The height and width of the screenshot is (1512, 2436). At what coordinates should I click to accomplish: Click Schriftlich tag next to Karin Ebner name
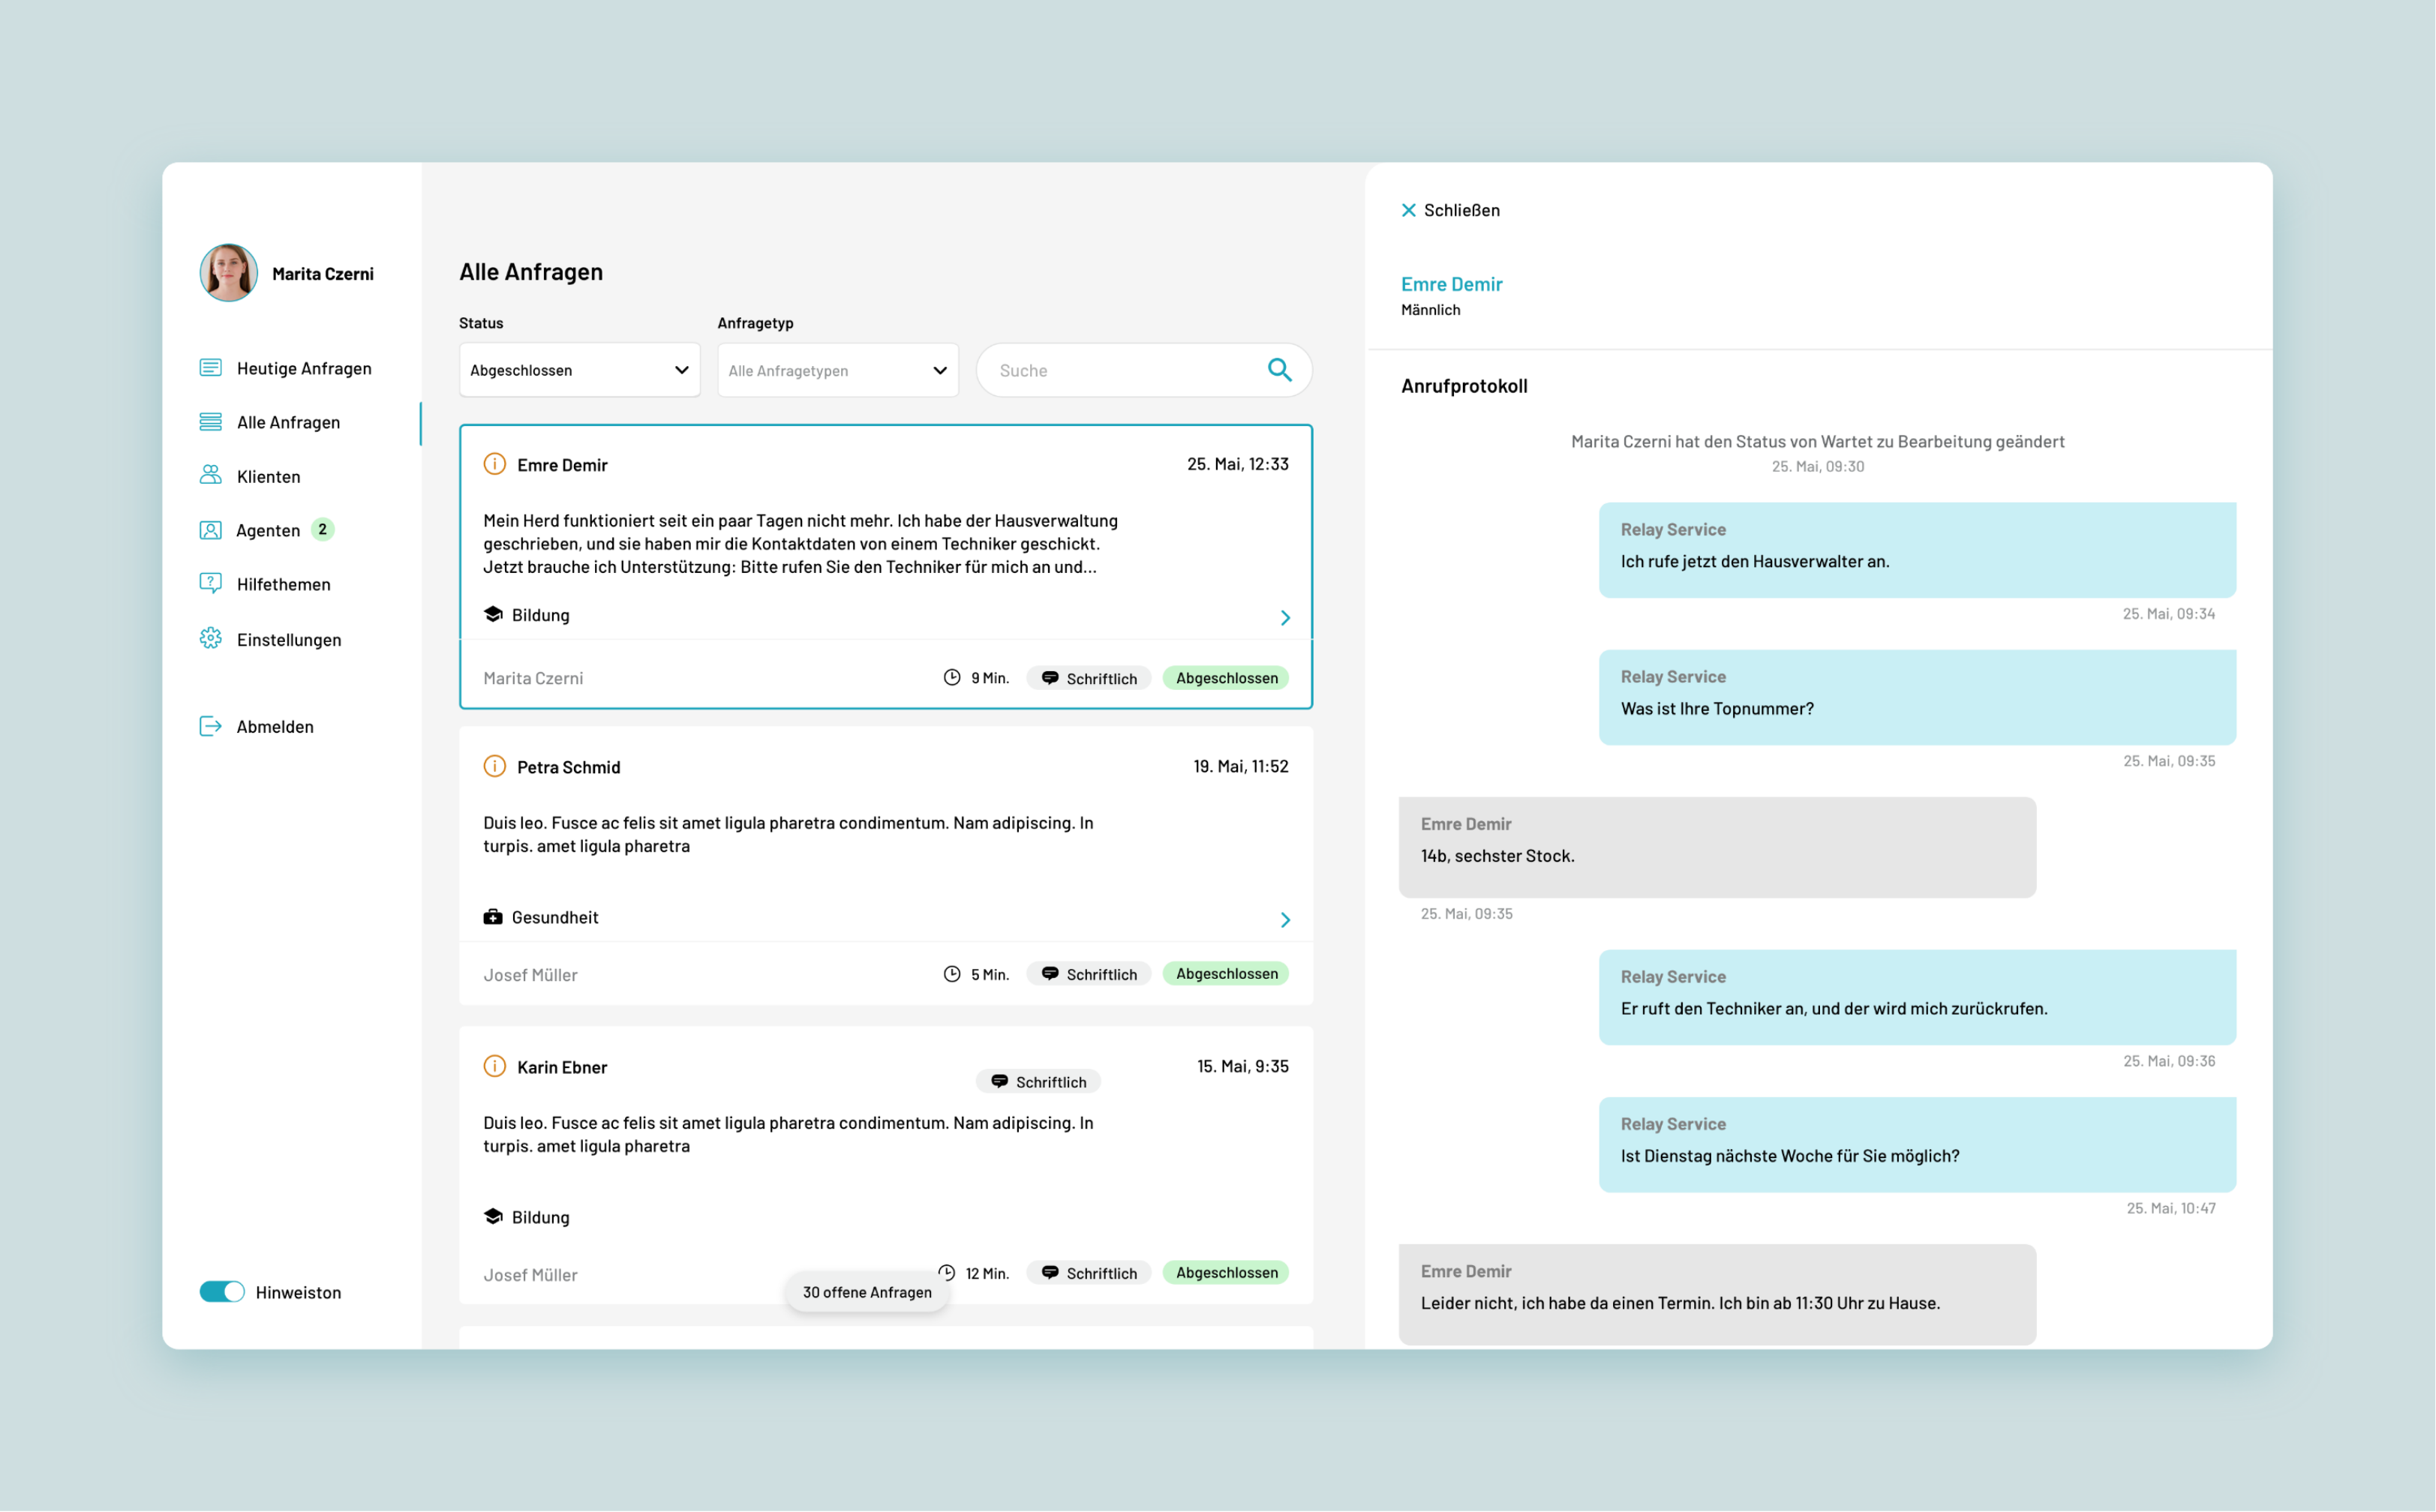(x=1038, y=1082)
